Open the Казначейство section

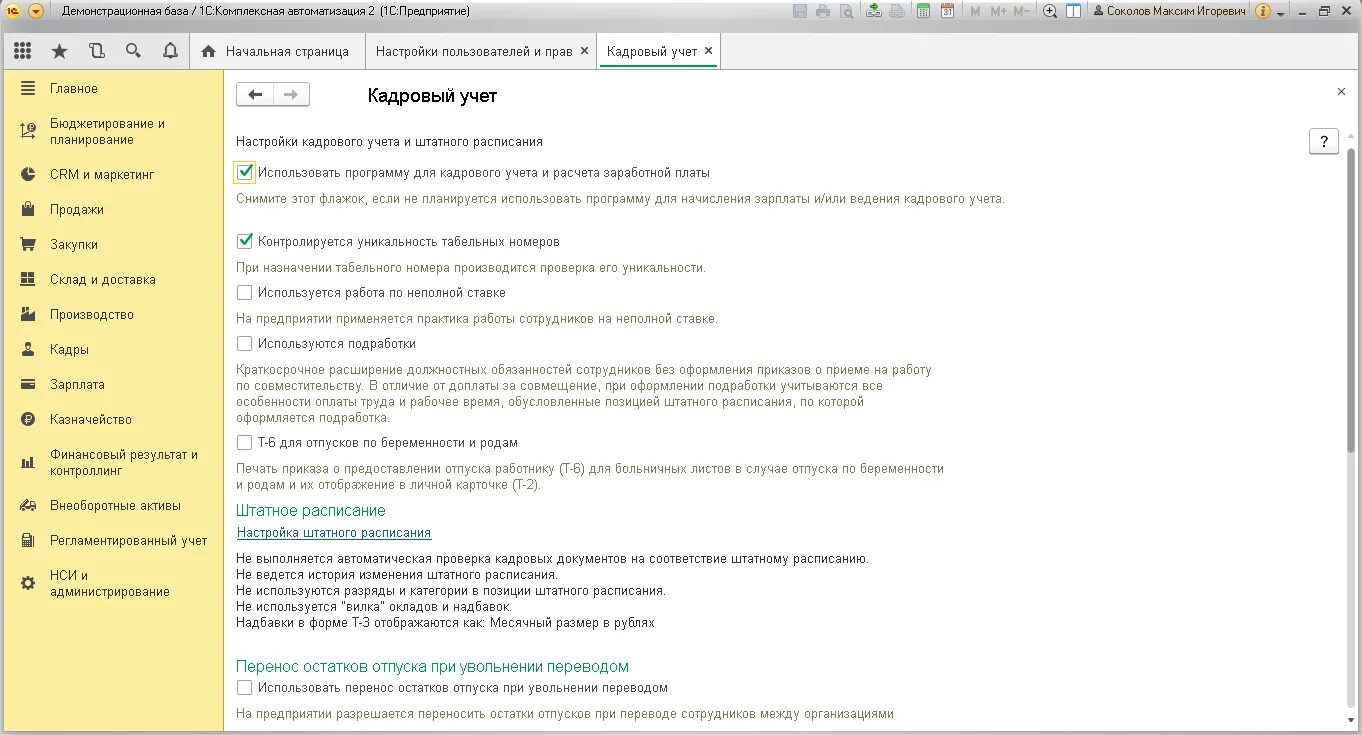point(113,419)
